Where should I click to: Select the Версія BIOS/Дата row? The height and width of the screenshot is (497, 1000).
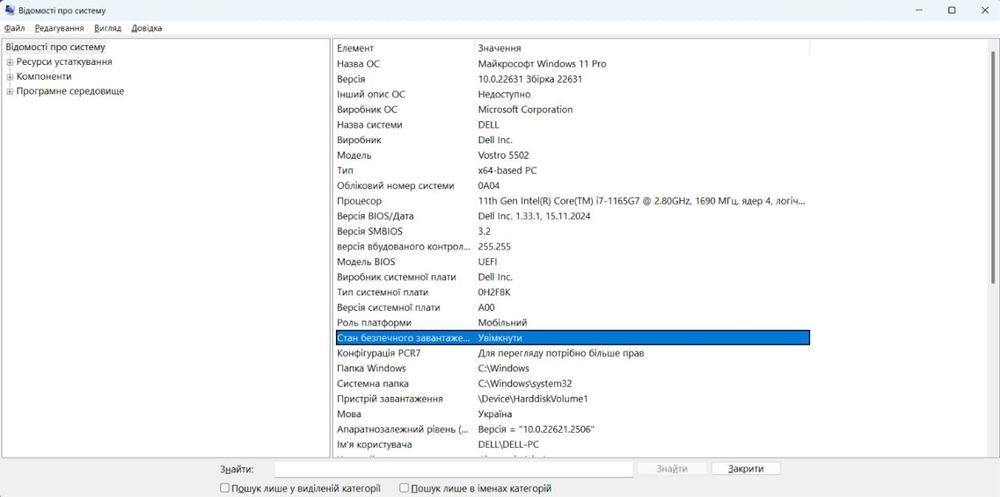pos(573,216)
